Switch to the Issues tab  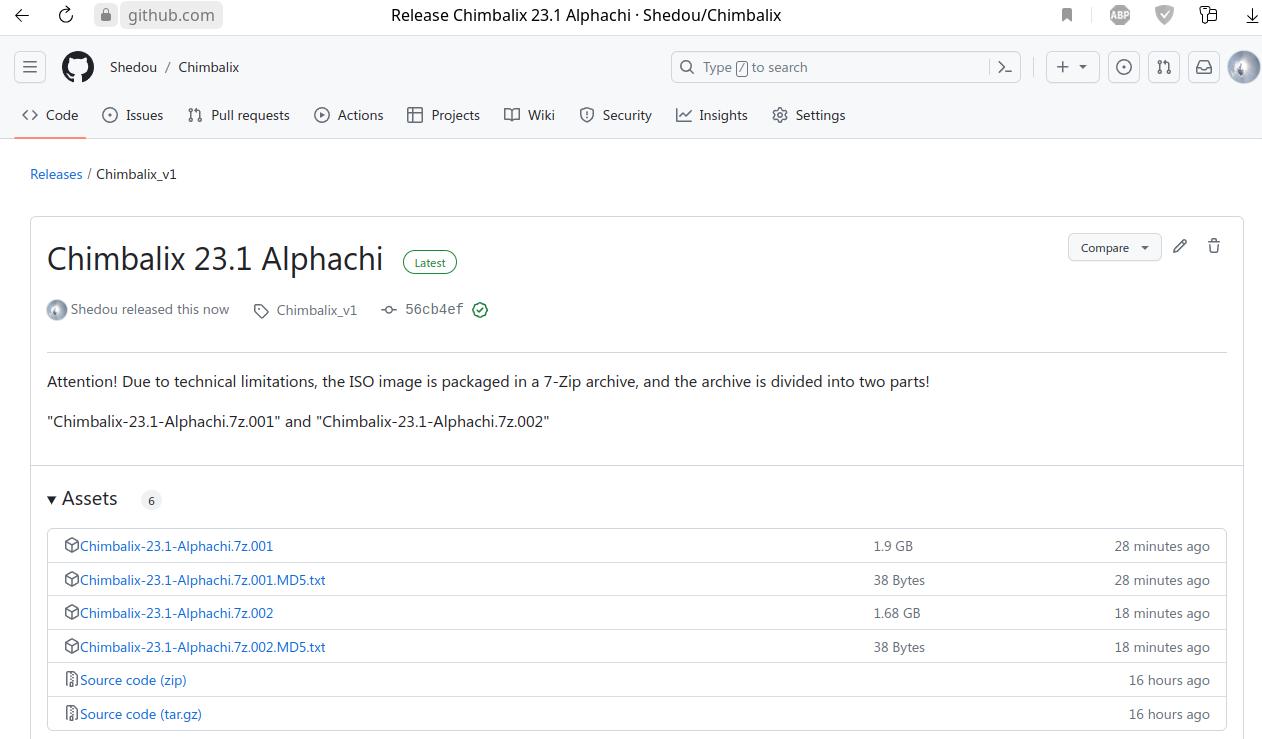point(133,115)
